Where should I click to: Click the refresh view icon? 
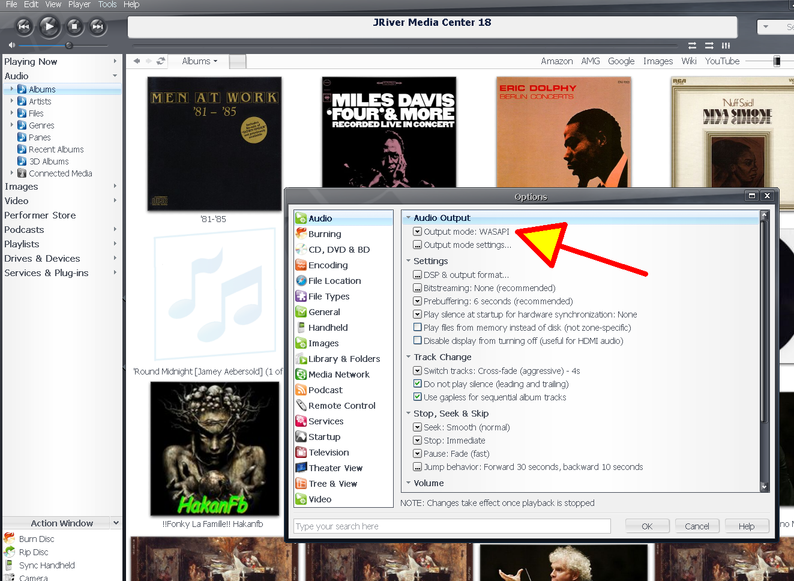161,61
